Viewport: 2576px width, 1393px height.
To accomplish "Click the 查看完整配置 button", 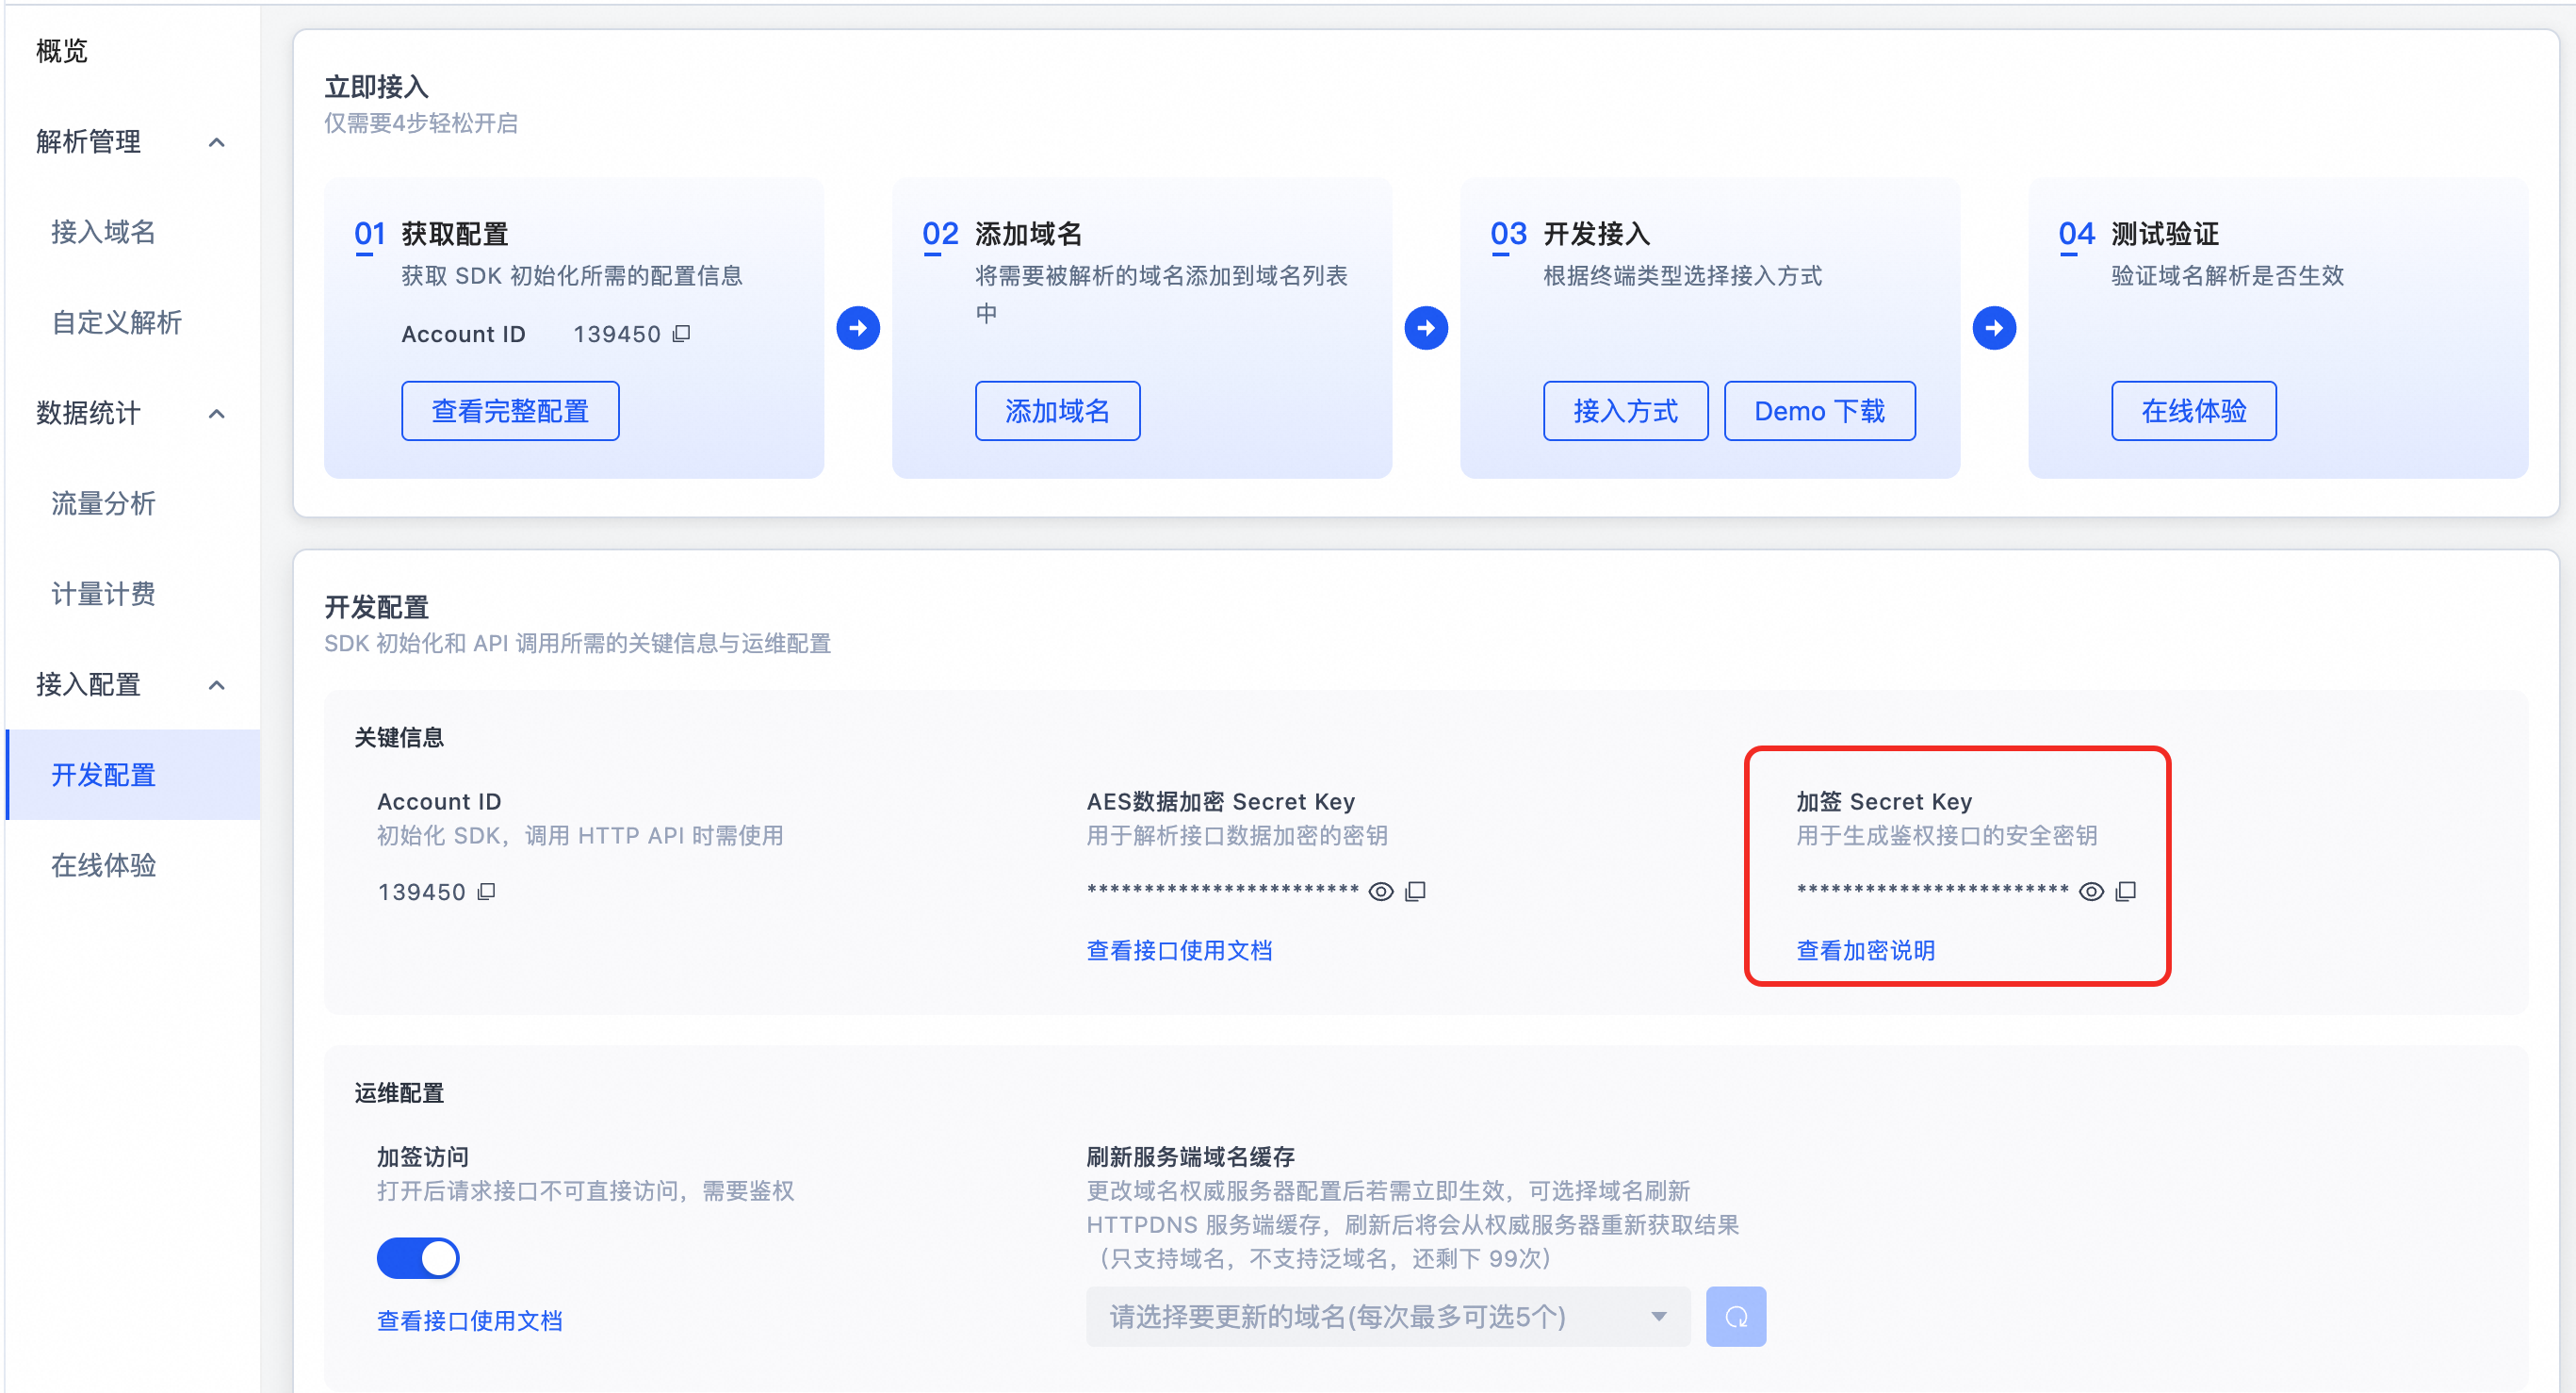I will point(510,411).
